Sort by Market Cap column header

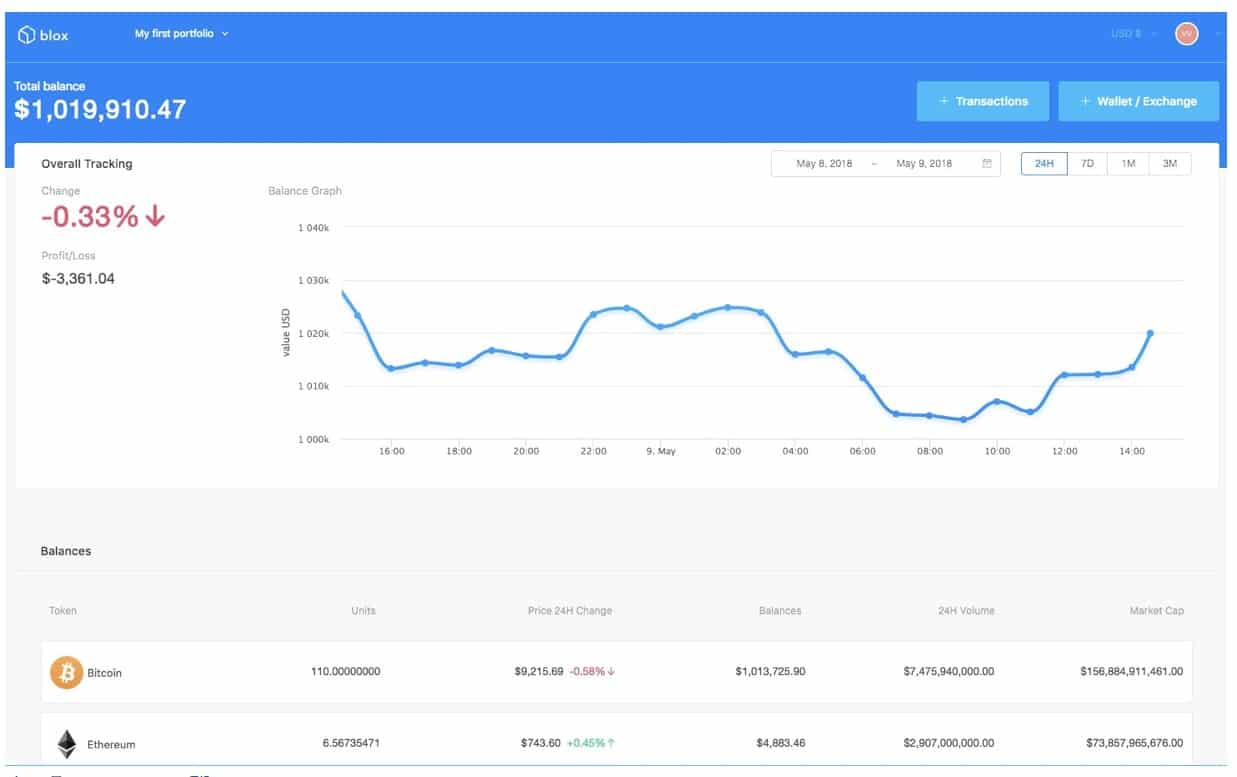pyautogui.click(x=1157, y=610)
